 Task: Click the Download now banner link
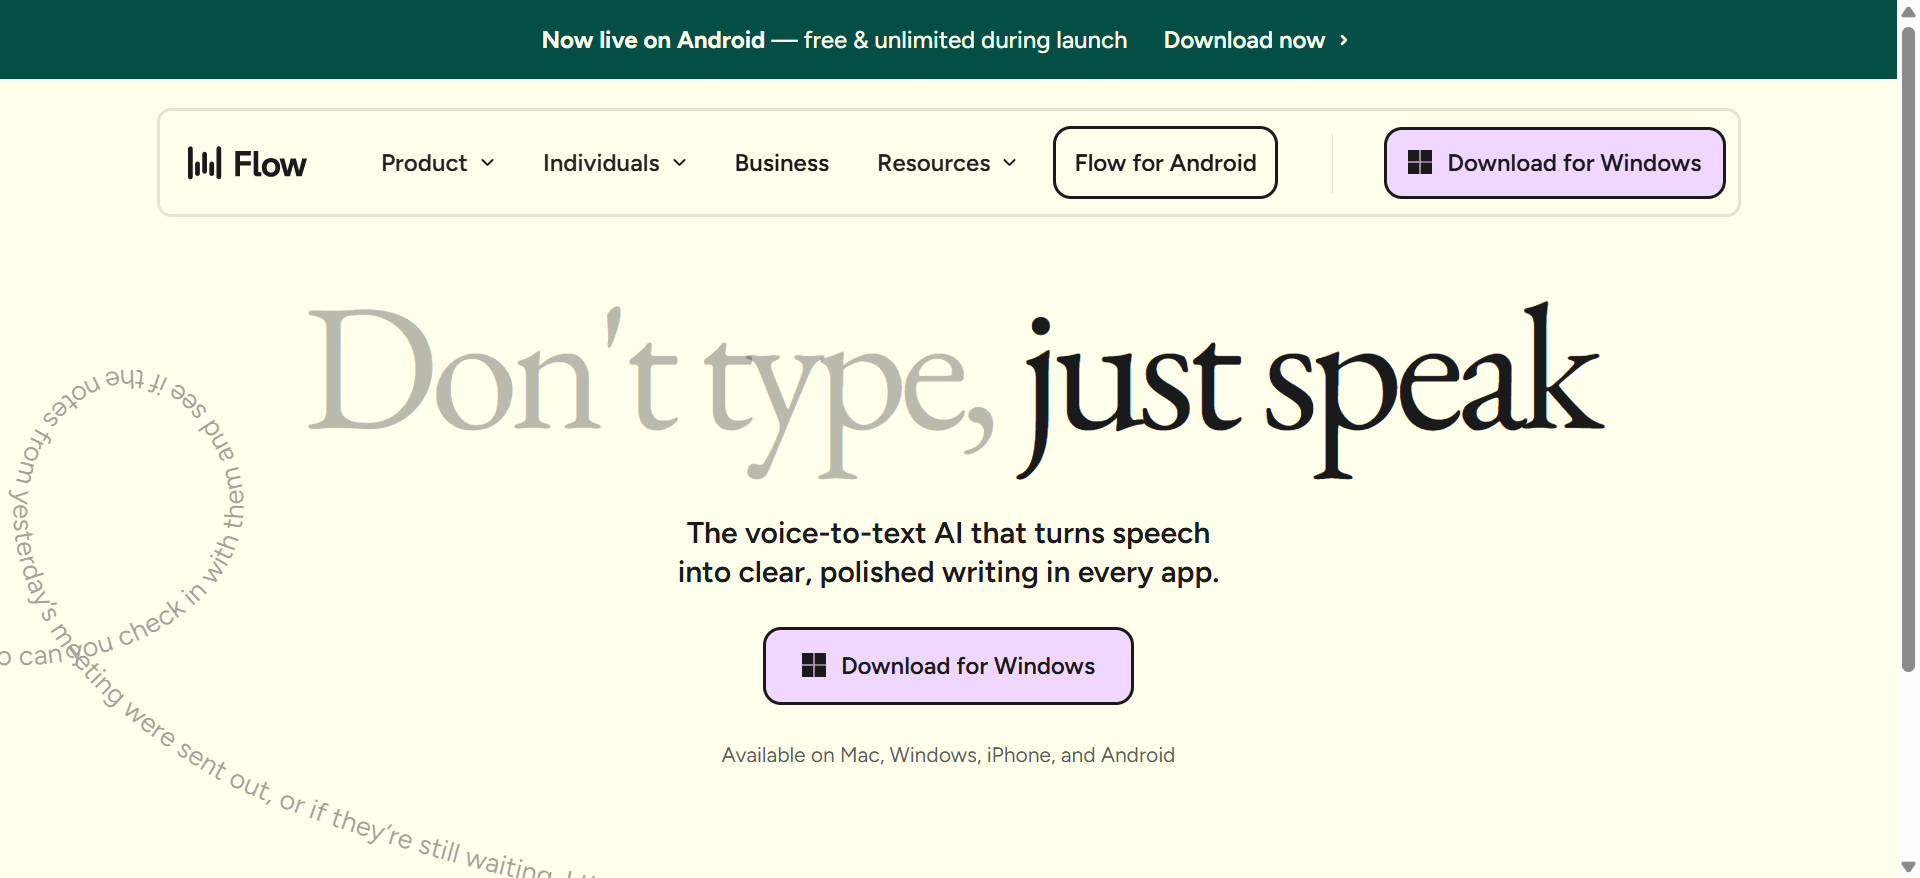[x=1256, y=40]
